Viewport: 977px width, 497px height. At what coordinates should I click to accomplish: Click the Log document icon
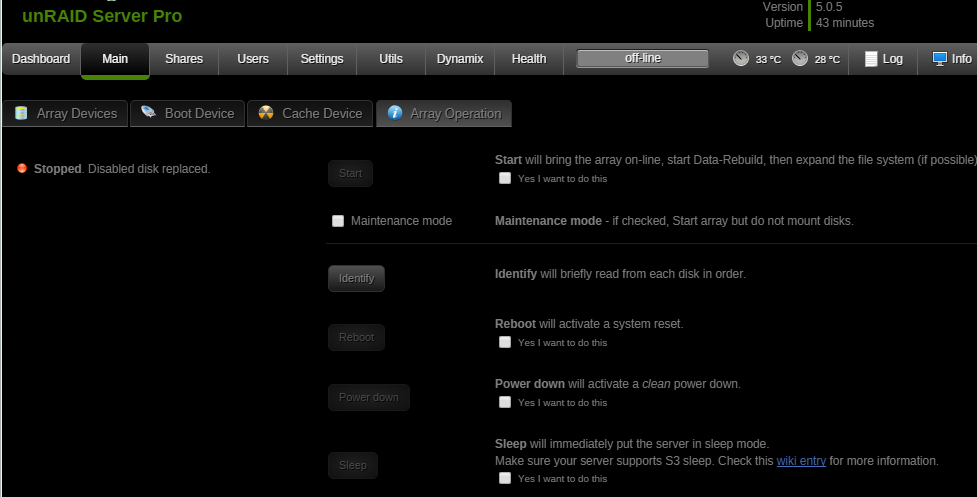tap(871, 59)
